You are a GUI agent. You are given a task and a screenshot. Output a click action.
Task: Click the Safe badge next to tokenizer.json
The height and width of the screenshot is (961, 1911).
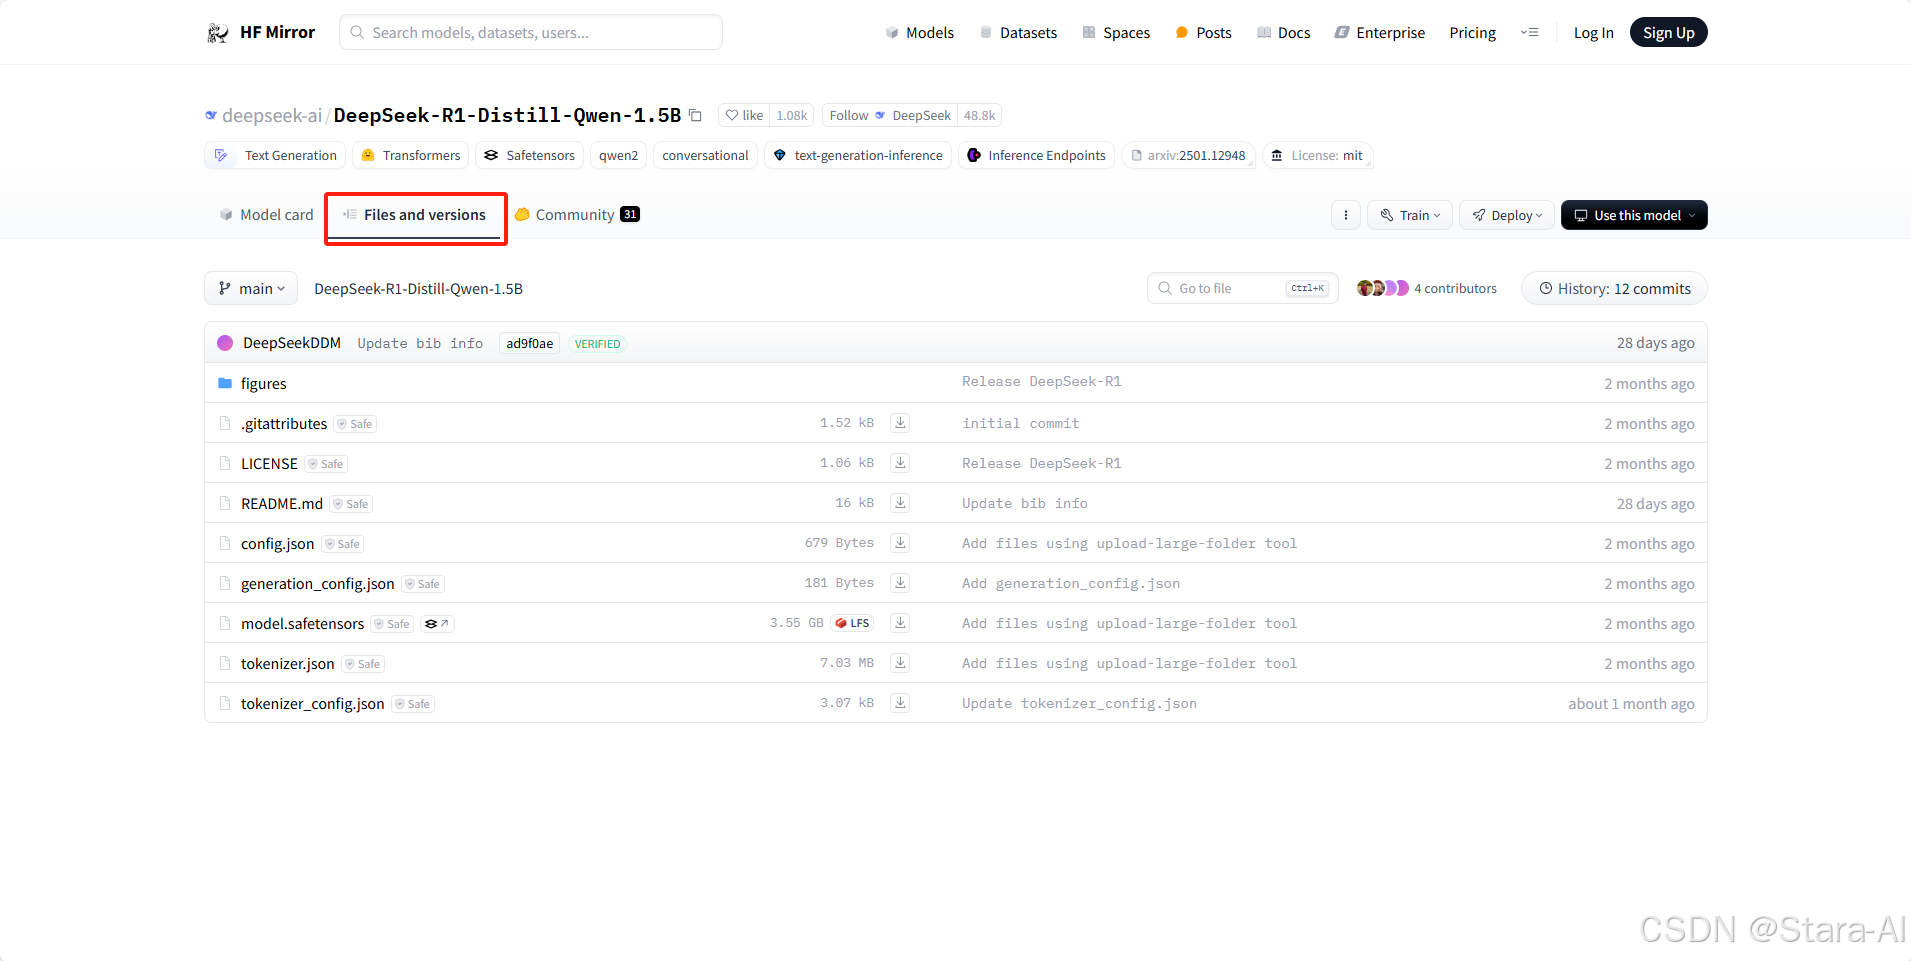click(x=363, y=664)
